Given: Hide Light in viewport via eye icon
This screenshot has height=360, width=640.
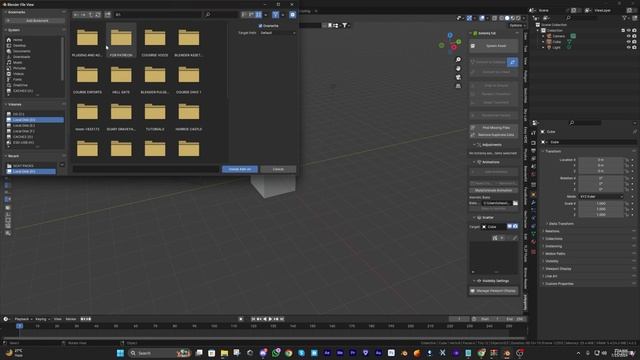Looking at the screenshot, I should coord(628,47).
